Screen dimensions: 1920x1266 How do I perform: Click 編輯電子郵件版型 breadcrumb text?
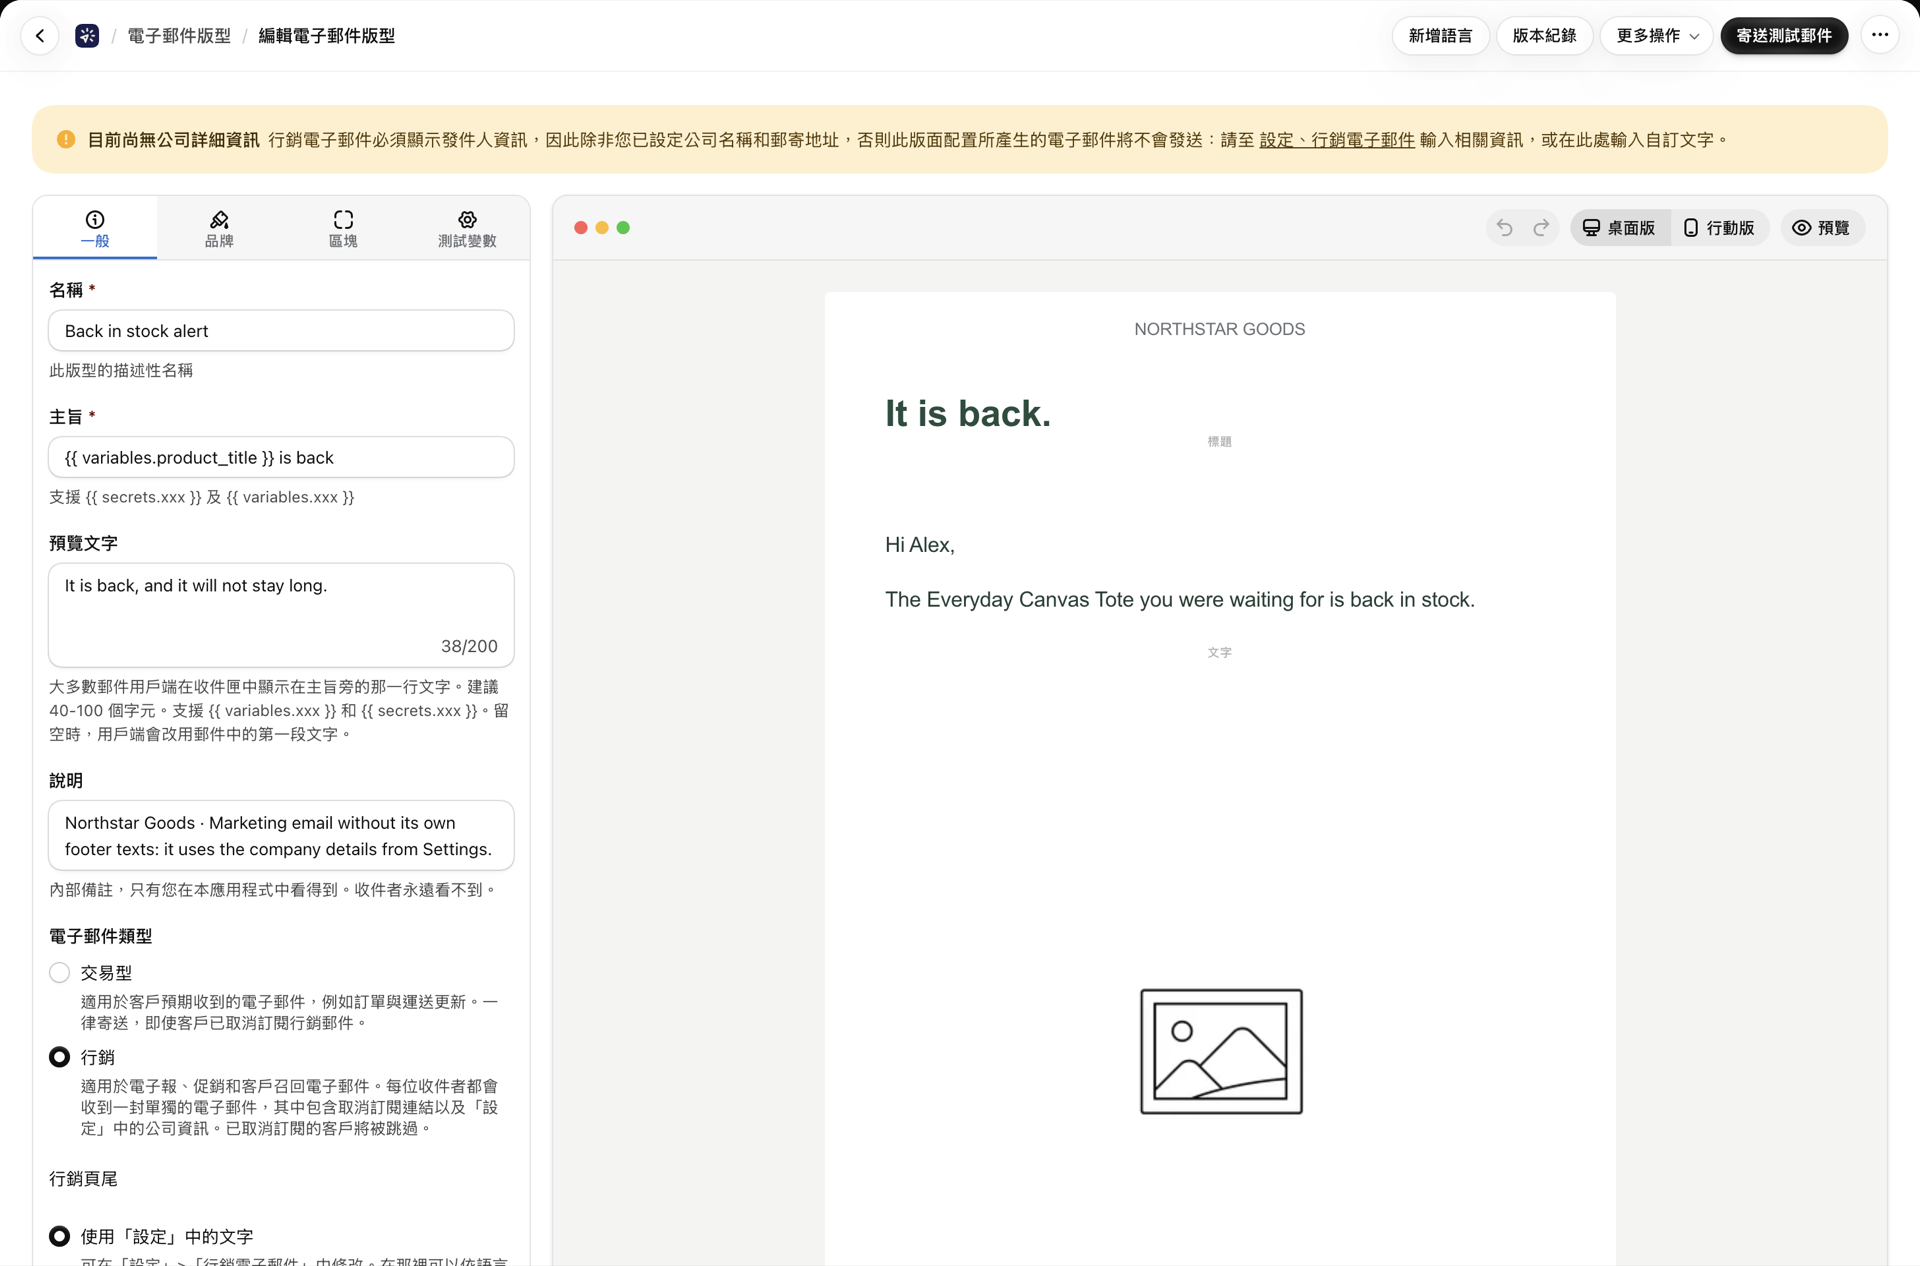[x=326, y=36]
